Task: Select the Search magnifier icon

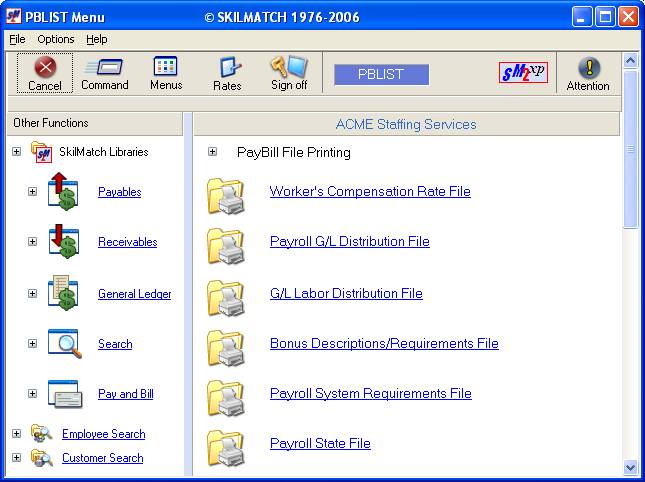Action: point(63,343)
